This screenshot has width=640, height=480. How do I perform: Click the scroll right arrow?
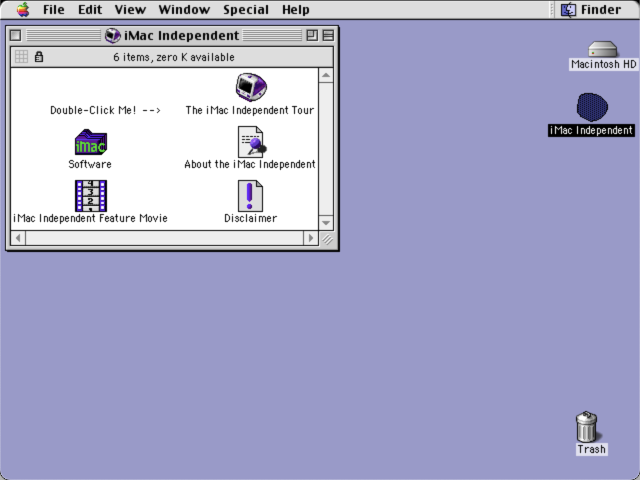[x=311, y=238]
